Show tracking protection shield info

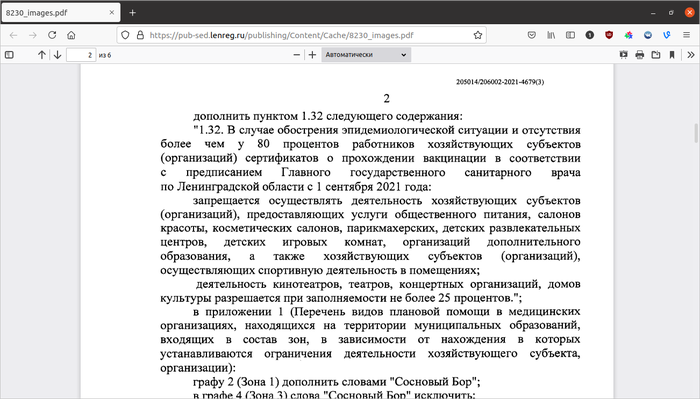(125, 35)
